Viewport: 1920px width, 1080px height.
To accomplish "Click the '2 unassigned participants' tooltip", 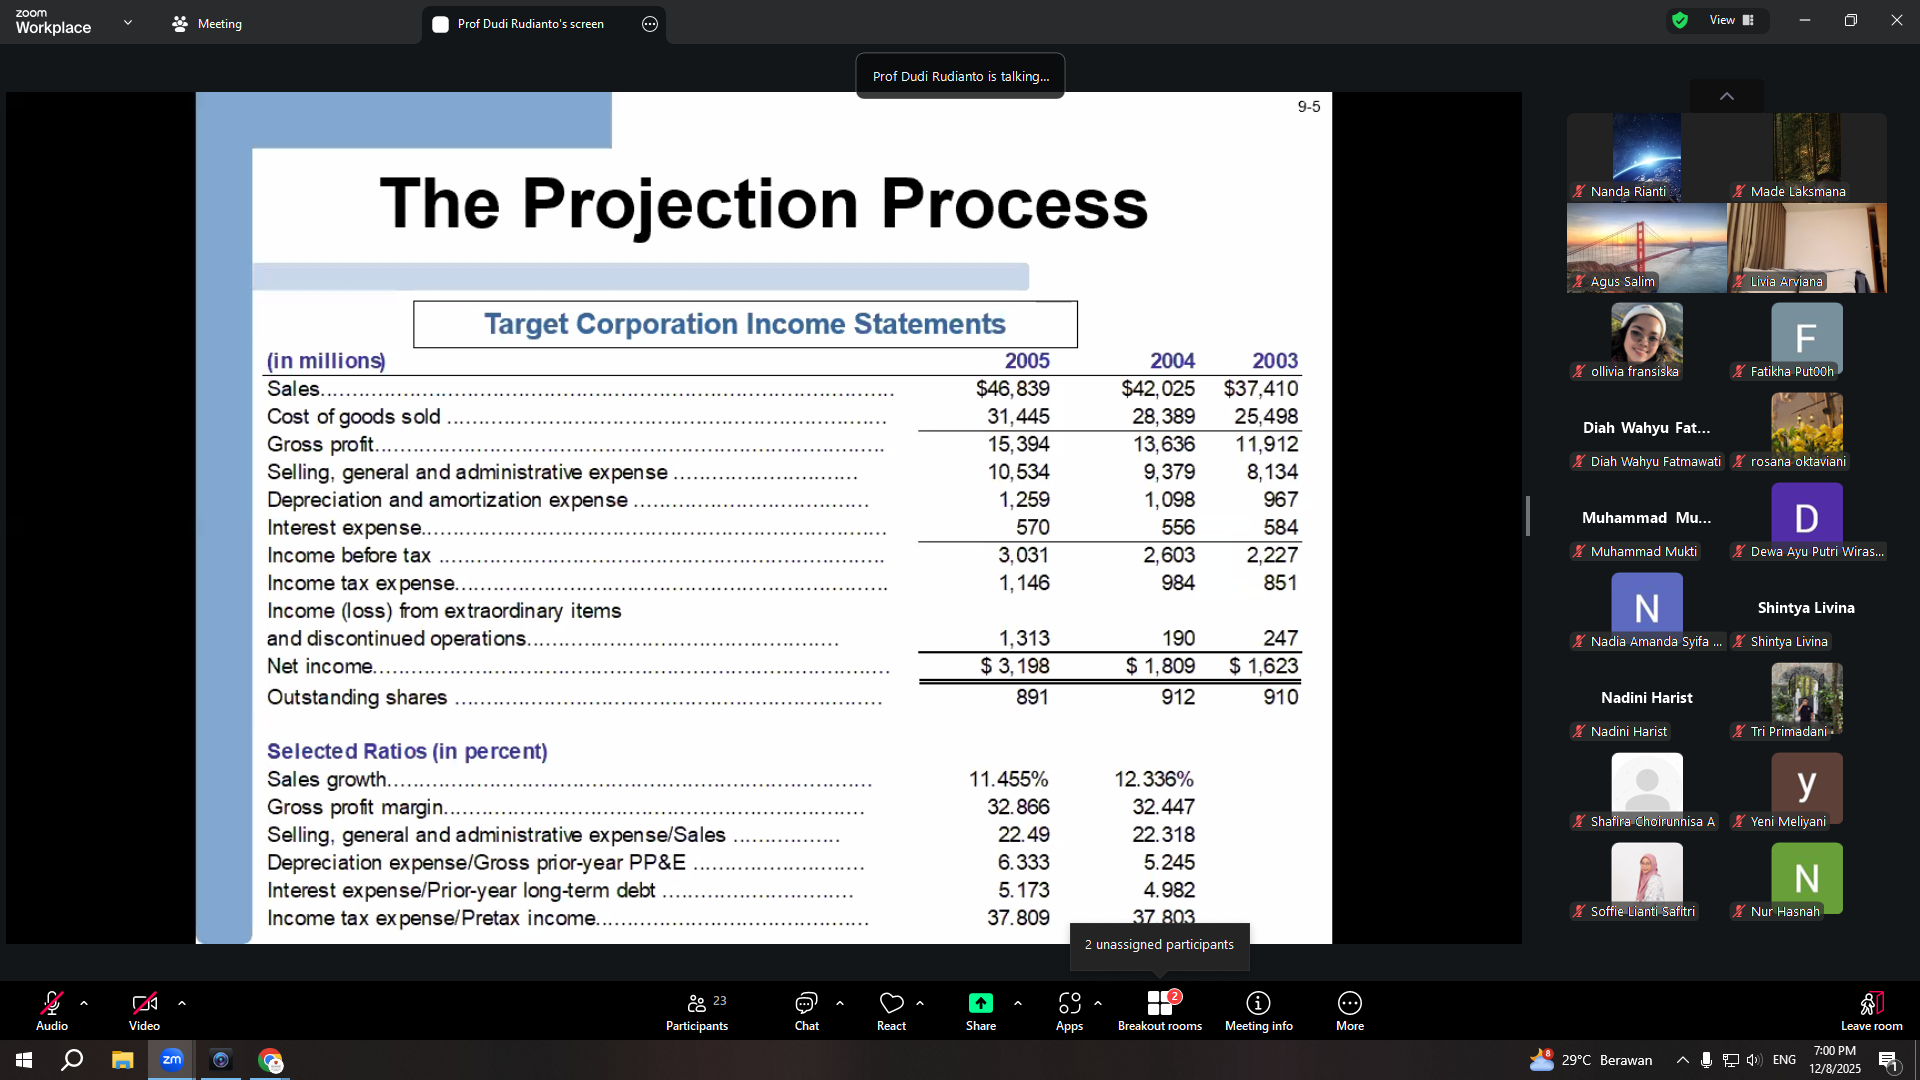I will 1159,945.
